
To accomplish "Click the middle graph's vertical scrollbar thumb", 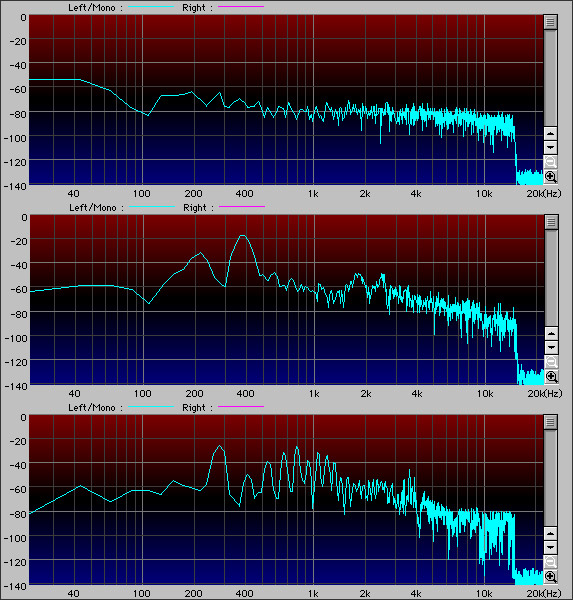I will [551, 222].
